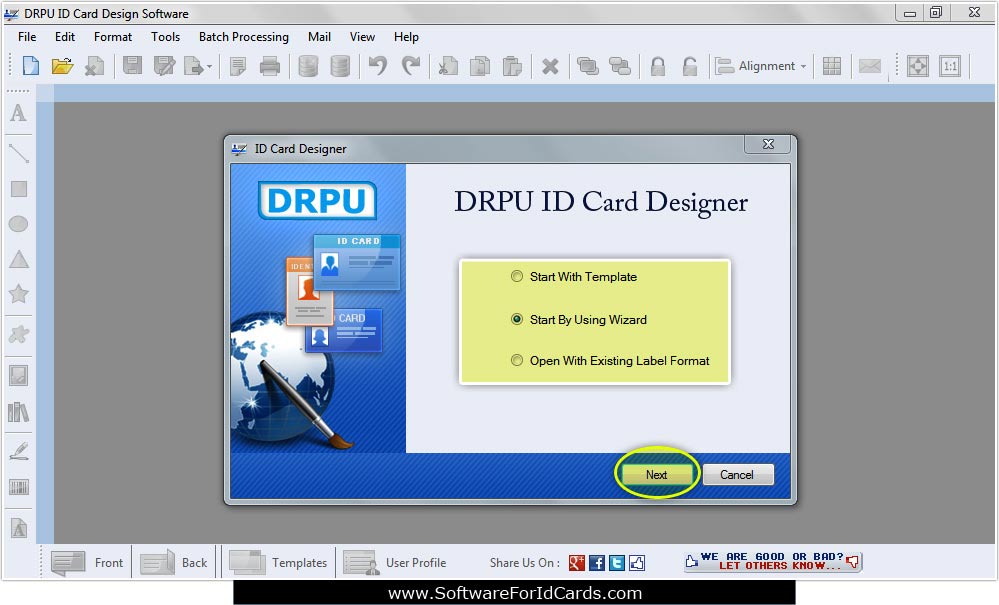
Task: Click the Cancel button
Action: [738, 474]
